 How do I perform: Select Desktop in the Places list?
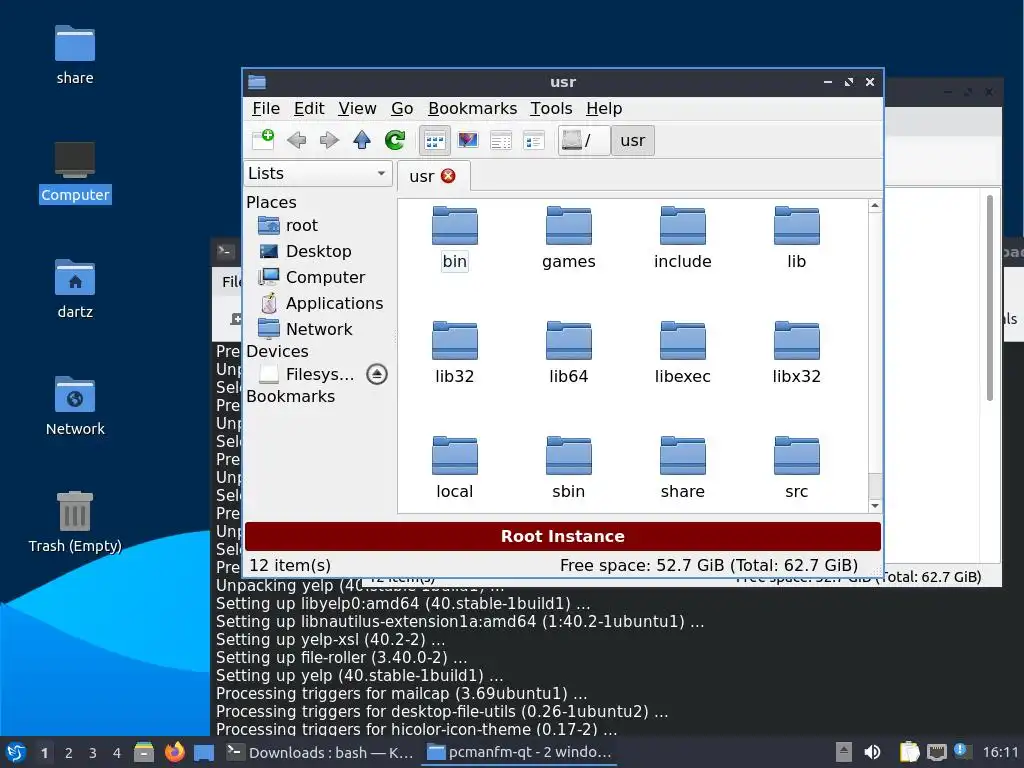click(x=318, y=251)
